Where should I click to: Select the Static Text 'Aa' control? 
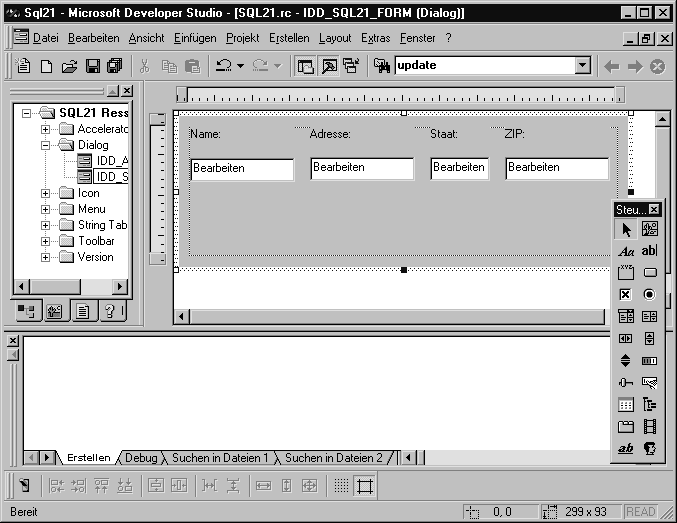click(x=626, y=251)
